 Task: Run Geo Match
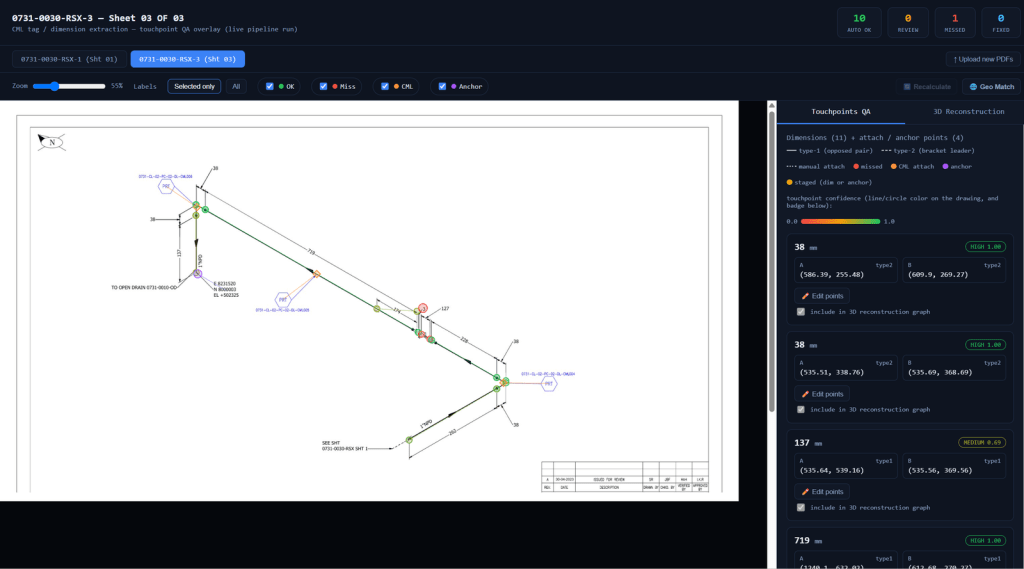991,86
